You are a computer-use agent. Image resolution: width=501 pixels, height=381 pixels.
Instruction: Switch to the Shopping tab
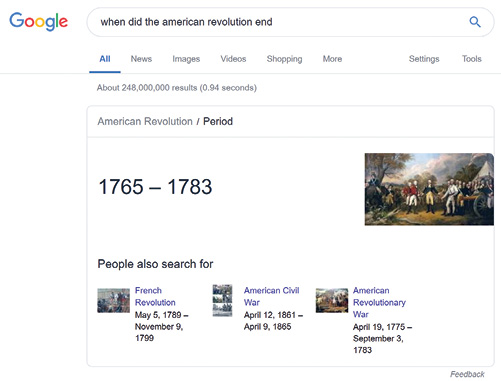[x=284, y=59]
